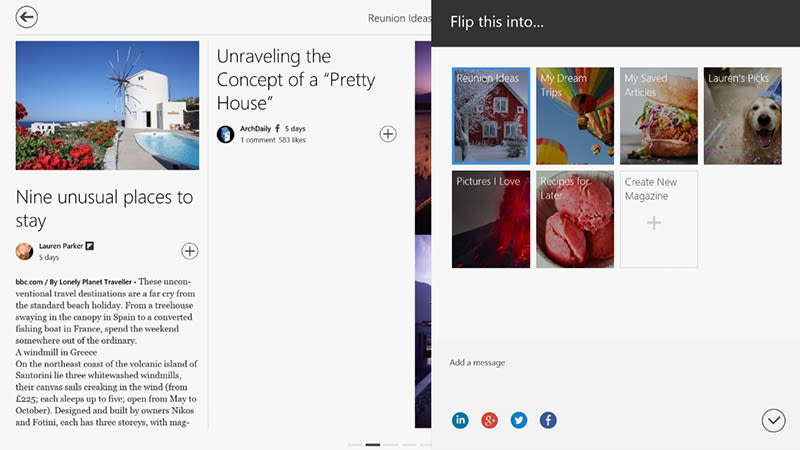The height and width of the screenshot is (450, 800).
Task: Select the Recipes for Later magazine
Action: click(x=575, y=220)
